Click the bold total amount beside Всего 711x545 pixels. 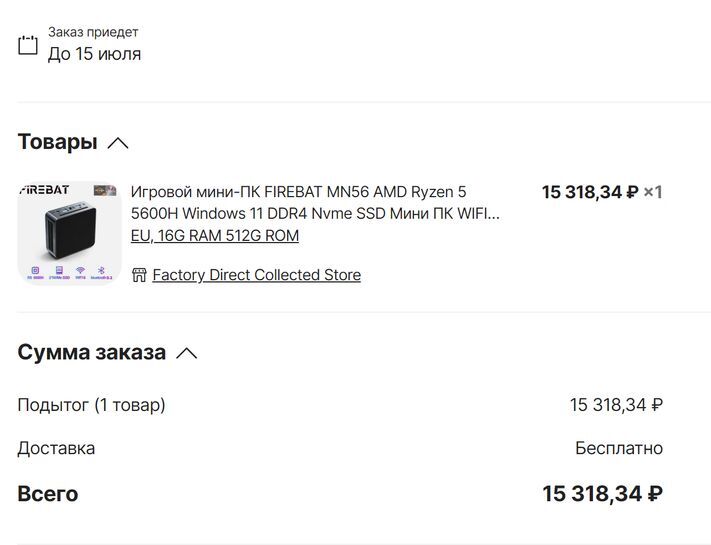[x=602, y=494]
